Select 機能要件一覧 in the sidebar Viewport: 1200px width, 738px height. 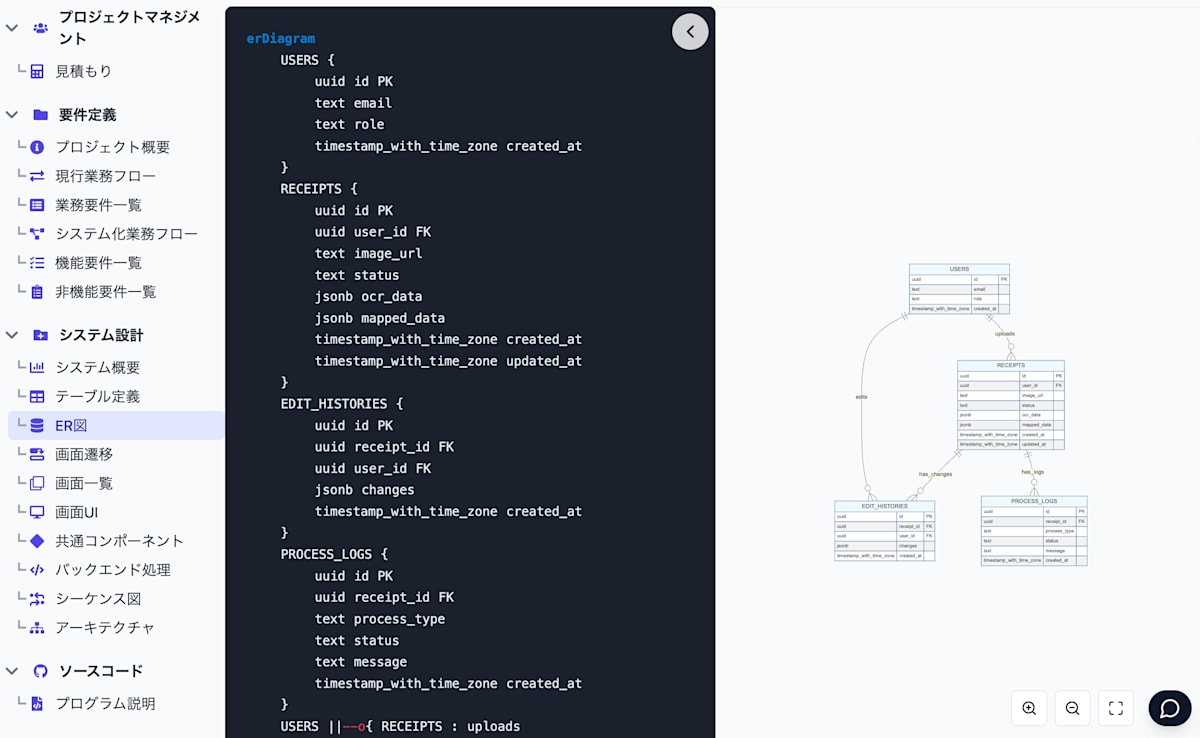pos(99,263)
